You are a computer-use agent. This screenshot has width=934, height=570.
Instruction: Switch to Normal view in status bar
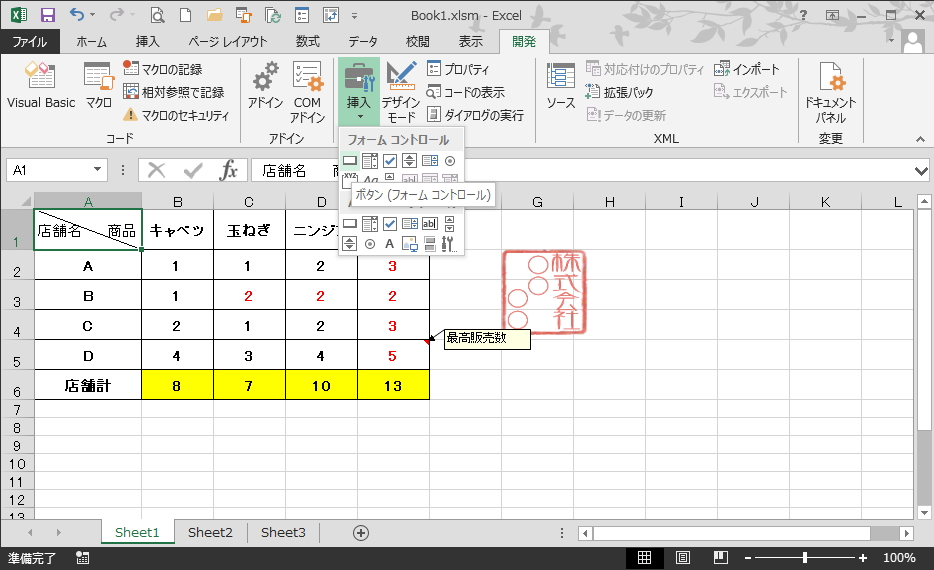[645, 557]
